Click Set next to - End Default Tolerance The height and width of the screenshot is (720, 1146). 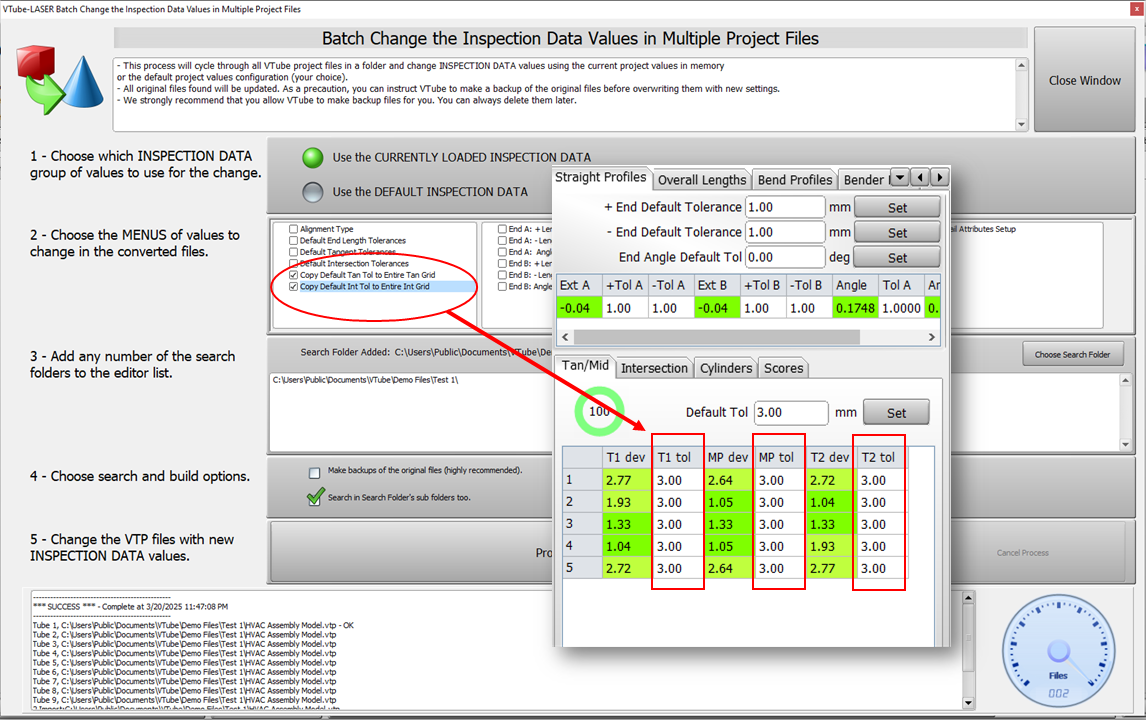click(898, 232)
